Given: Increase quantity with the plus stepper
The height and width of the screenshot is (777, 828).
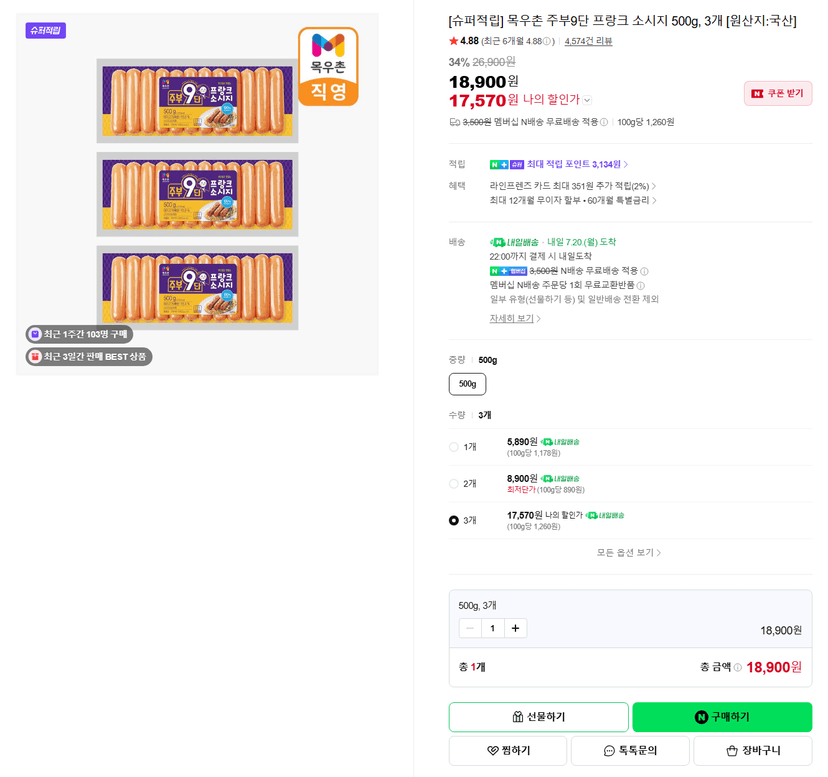Looking at the screenshot, I should [515, 628].
